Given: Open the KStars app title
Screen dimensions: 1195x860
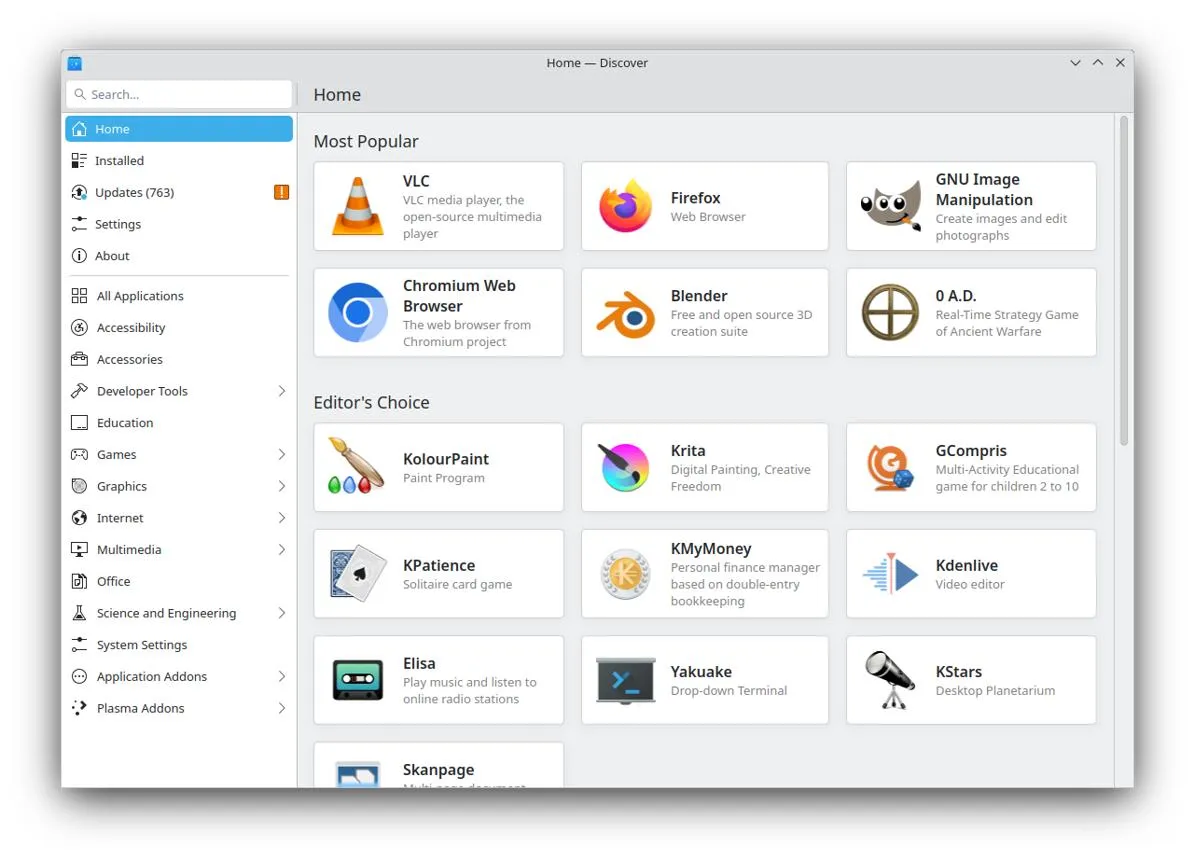Looking at the screenshot, I should click(959, 672).
